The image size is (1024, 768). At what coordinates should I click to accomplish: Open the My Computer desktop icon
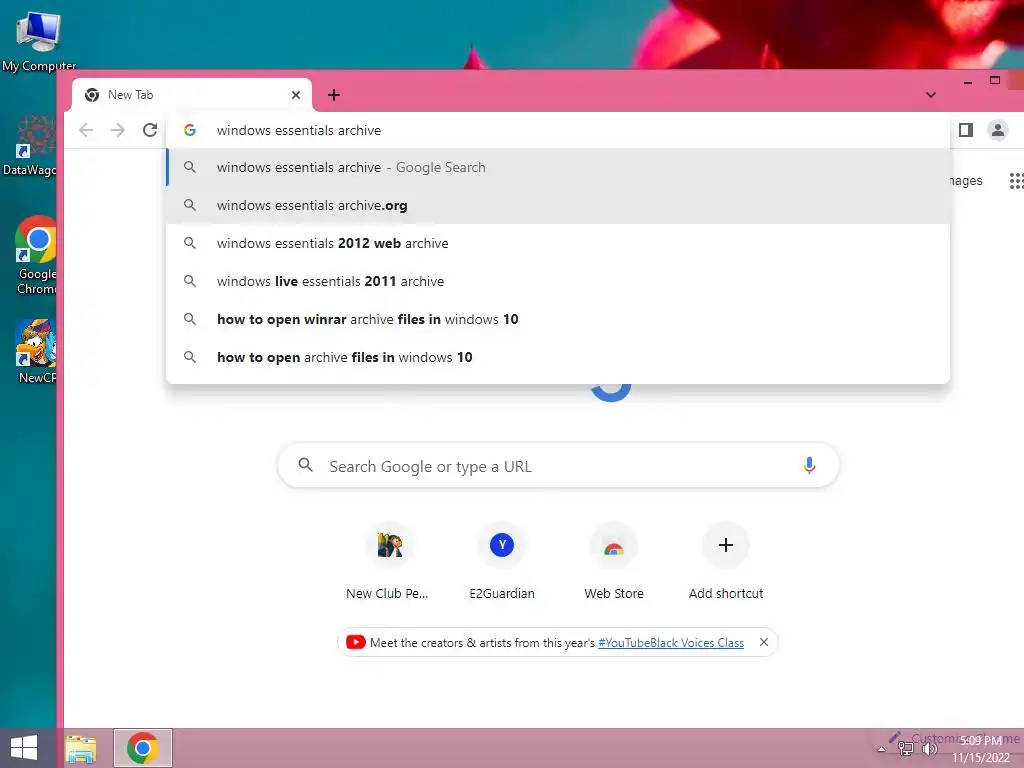point(39,40)
